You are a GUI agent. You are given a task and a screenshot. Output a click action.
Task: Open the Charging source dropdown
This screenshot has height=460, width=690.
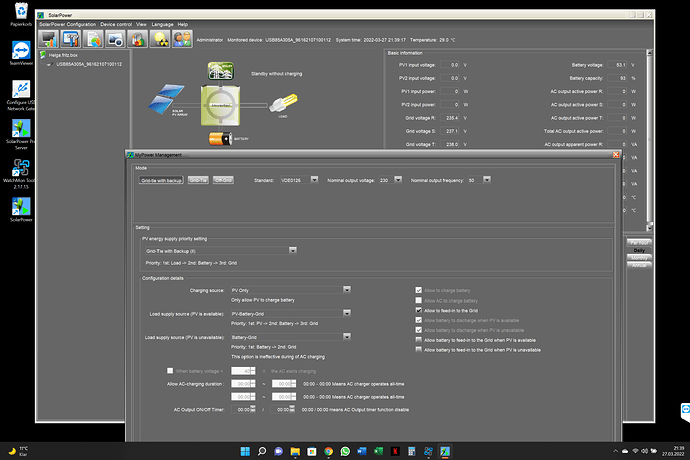347,290
